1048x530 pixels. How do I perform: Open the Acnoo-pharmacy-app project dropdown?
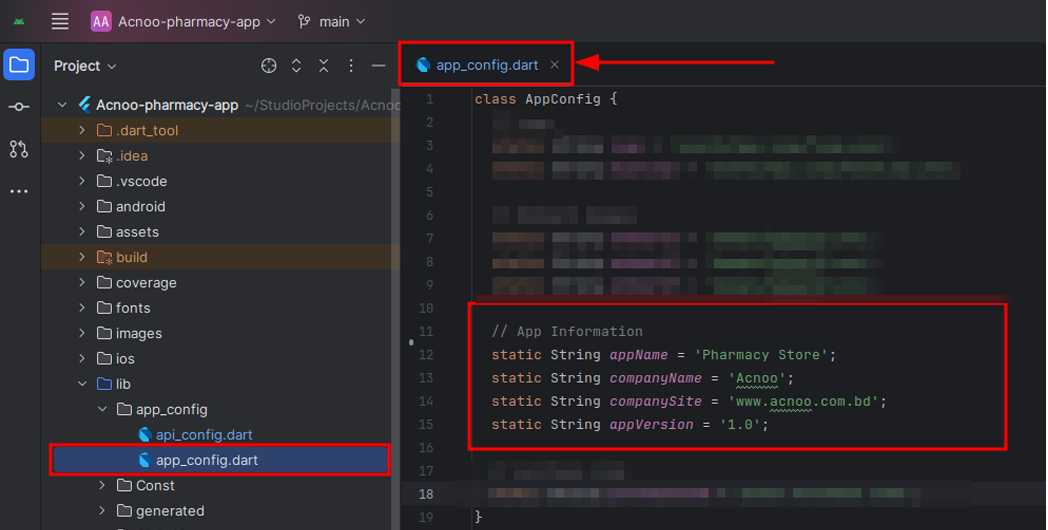point(183,21)
